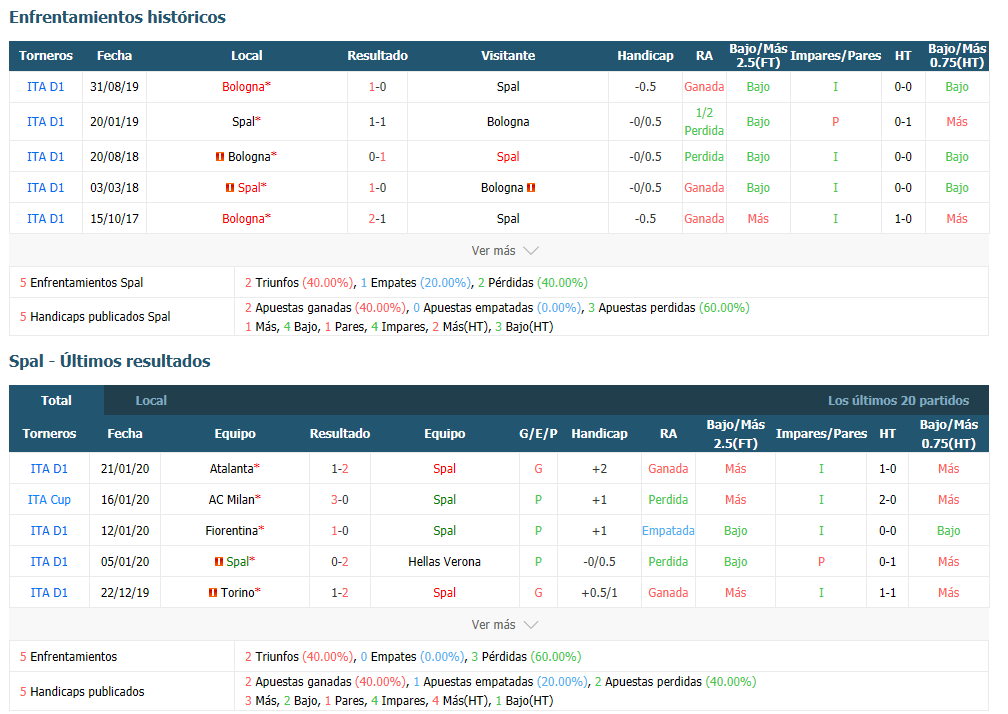Screen dimensions: 1008x714
Task: Click ITA D1 link for 21/01/20 match
Action: point(50,469)
